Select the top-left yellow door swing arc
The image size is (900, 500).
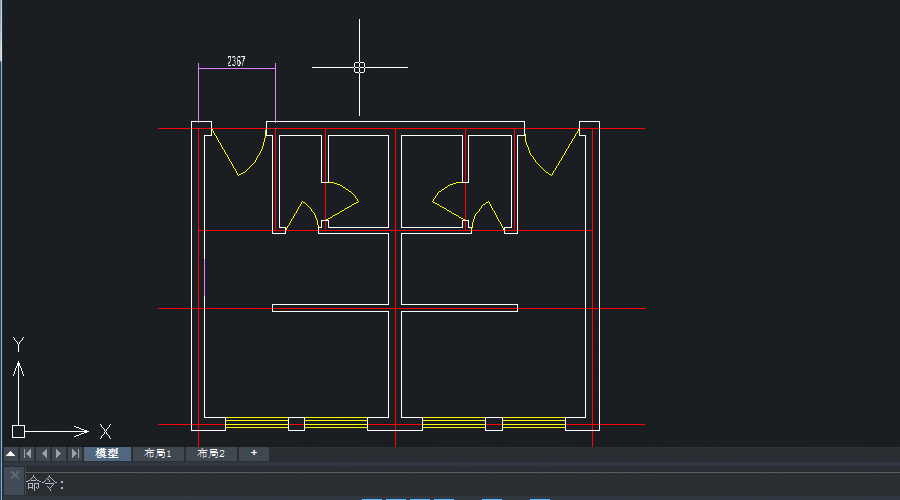click(x=260, y=158)
